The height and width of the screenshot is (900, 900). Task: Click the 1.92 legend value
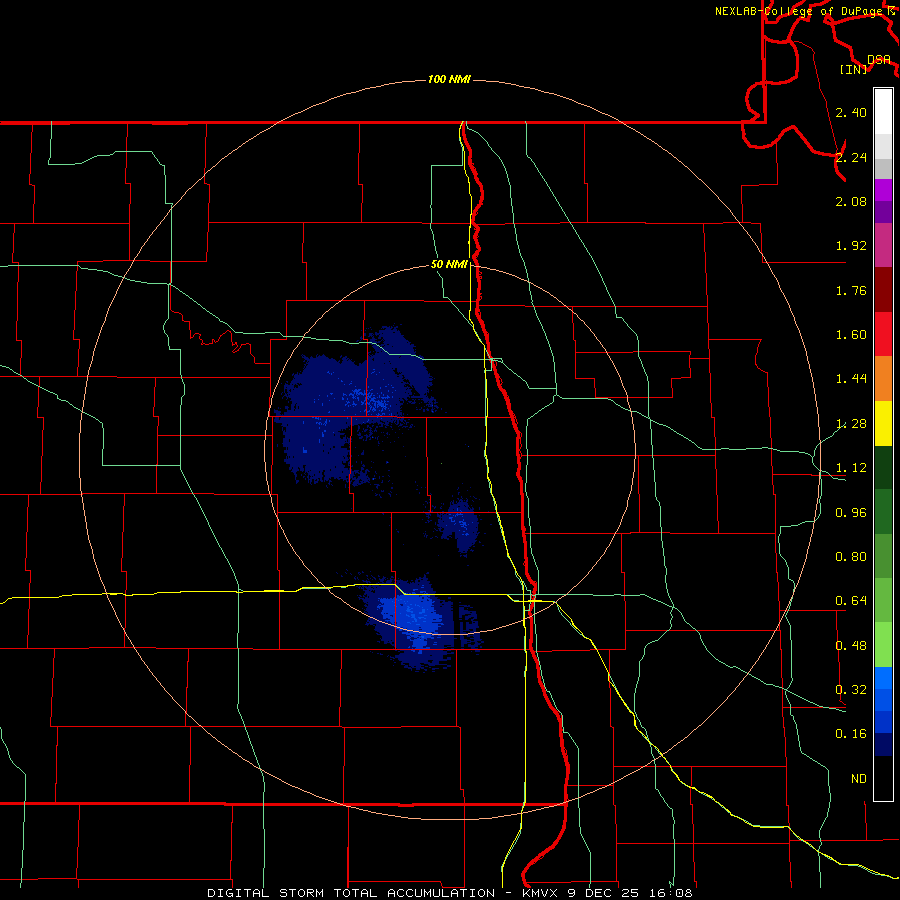click(x=851, y=246)
